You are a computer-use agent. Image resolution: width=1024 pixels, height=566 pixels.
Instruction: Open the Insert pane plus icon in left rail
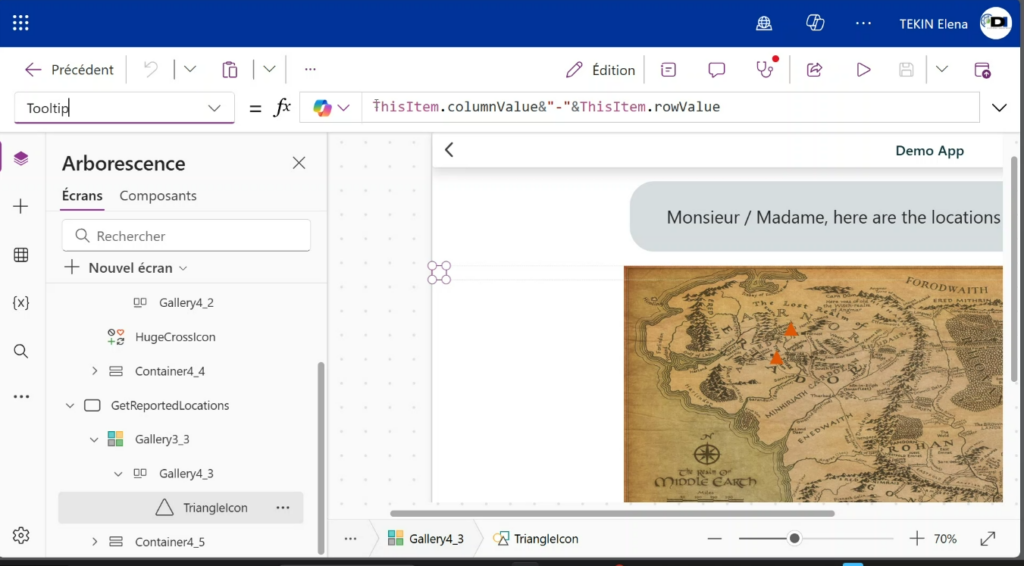coord(21,206)
